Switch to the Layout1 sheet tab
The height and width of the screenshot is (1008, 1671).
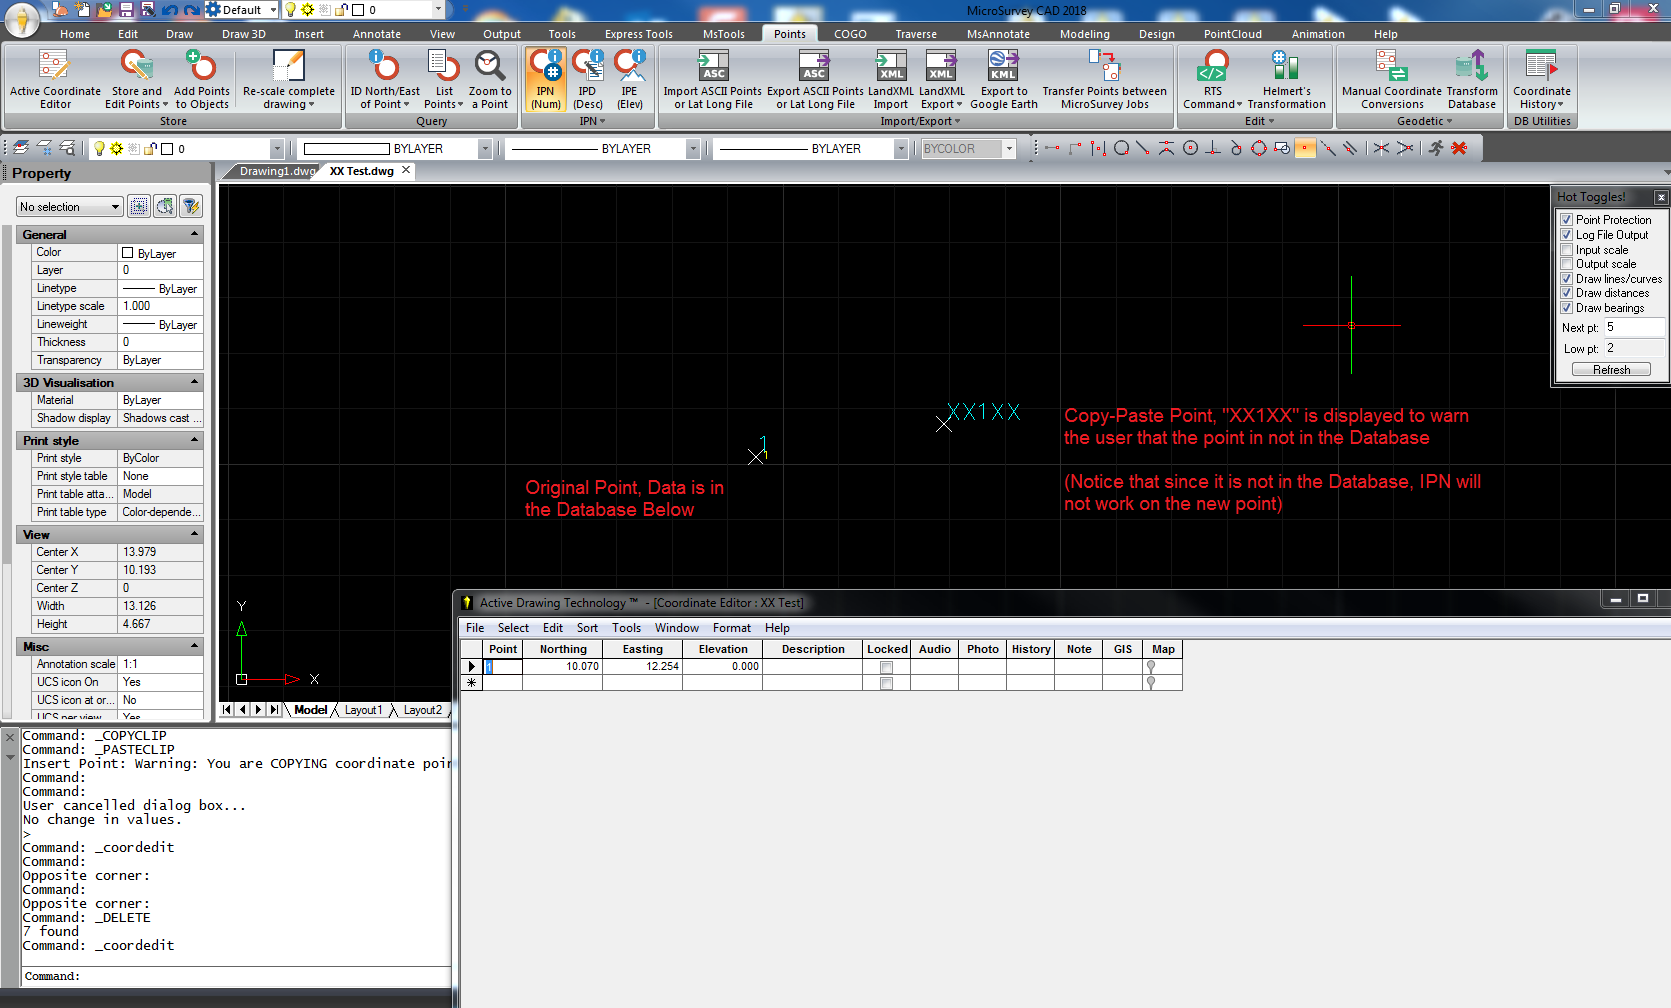click(x=363, y=710)
